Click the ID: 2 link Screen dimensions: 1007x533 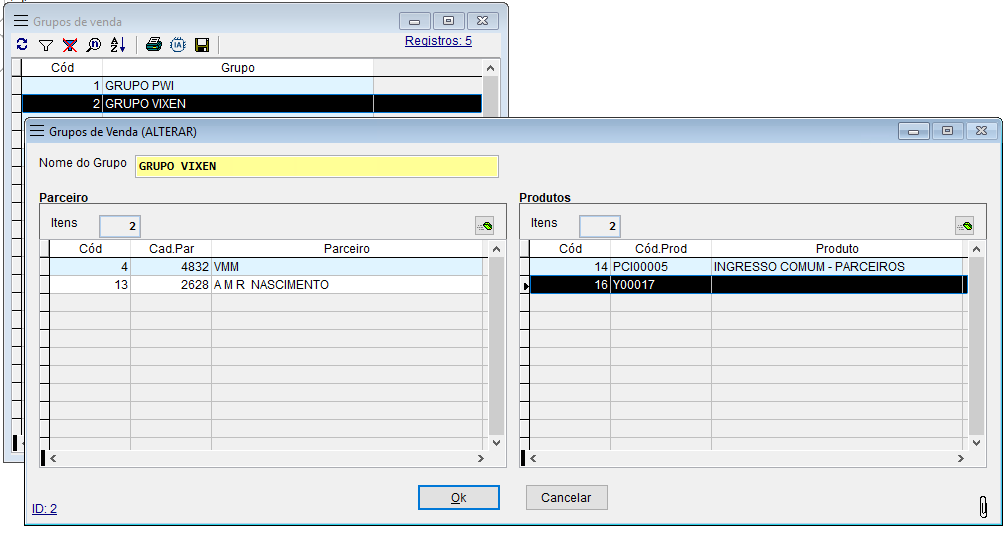[x=44, y=509]
